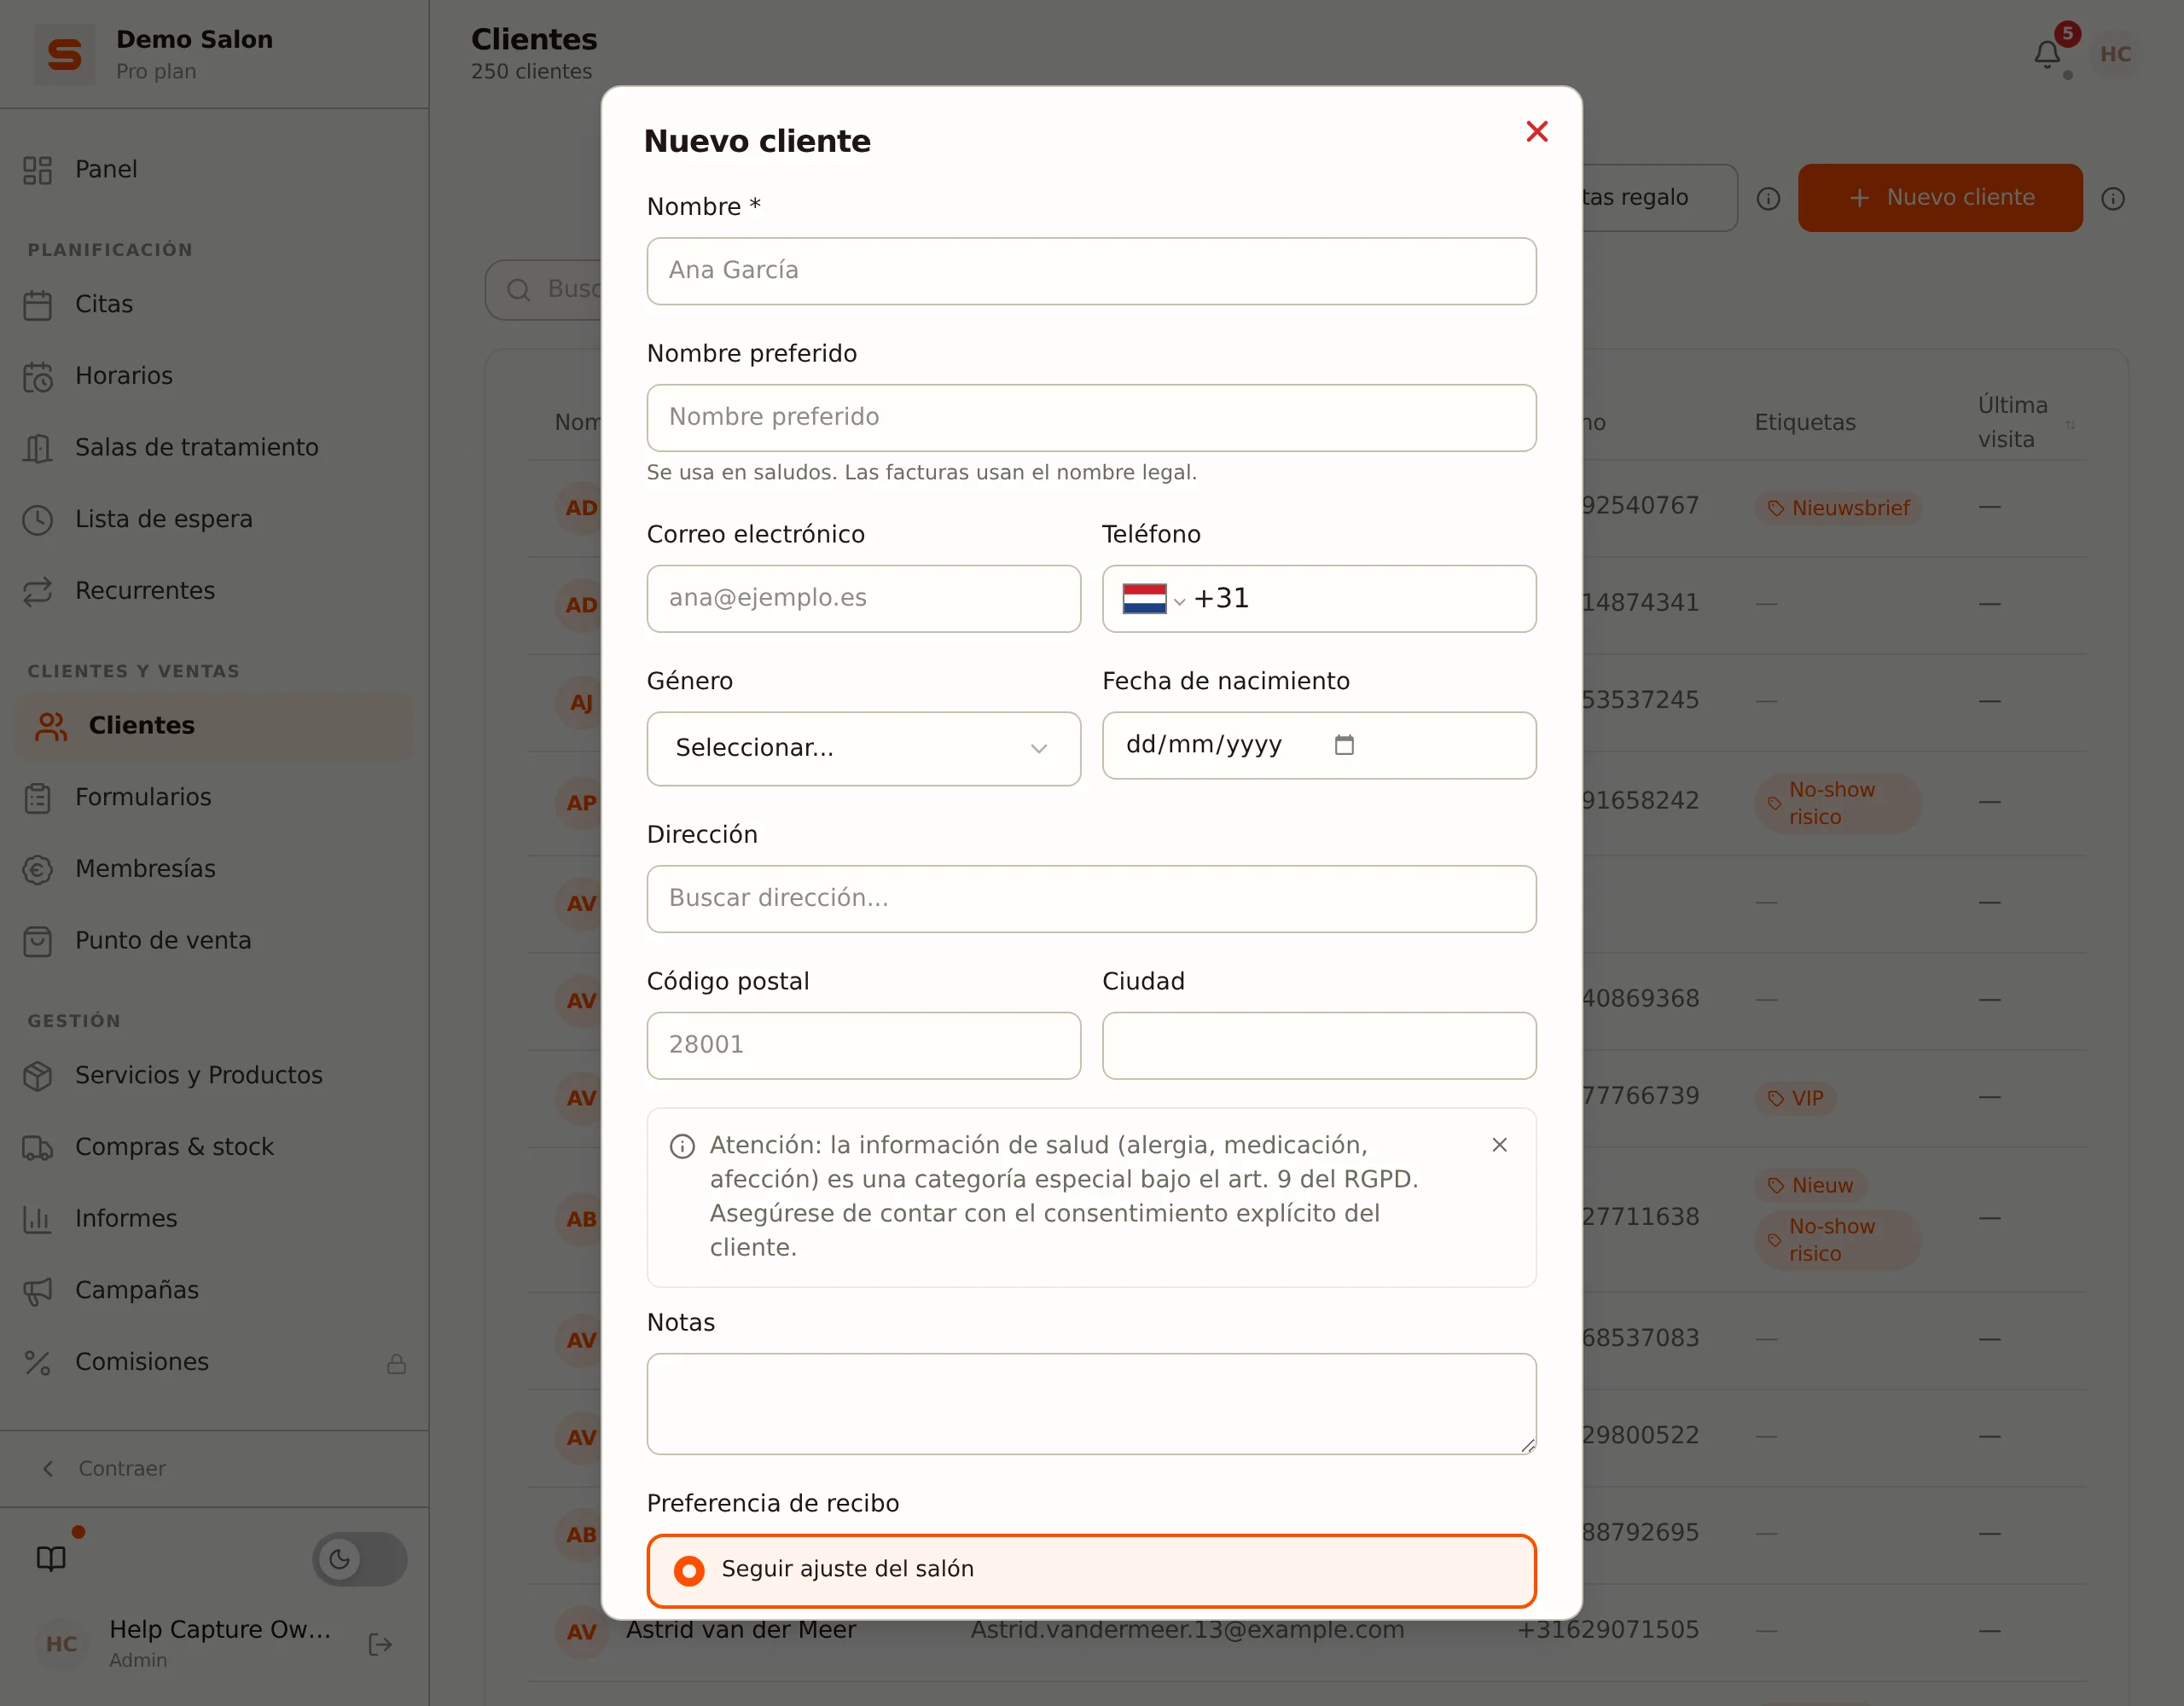Open Clientes in the sidebar
The image size is (2184, 1706).
click(214, 726)
